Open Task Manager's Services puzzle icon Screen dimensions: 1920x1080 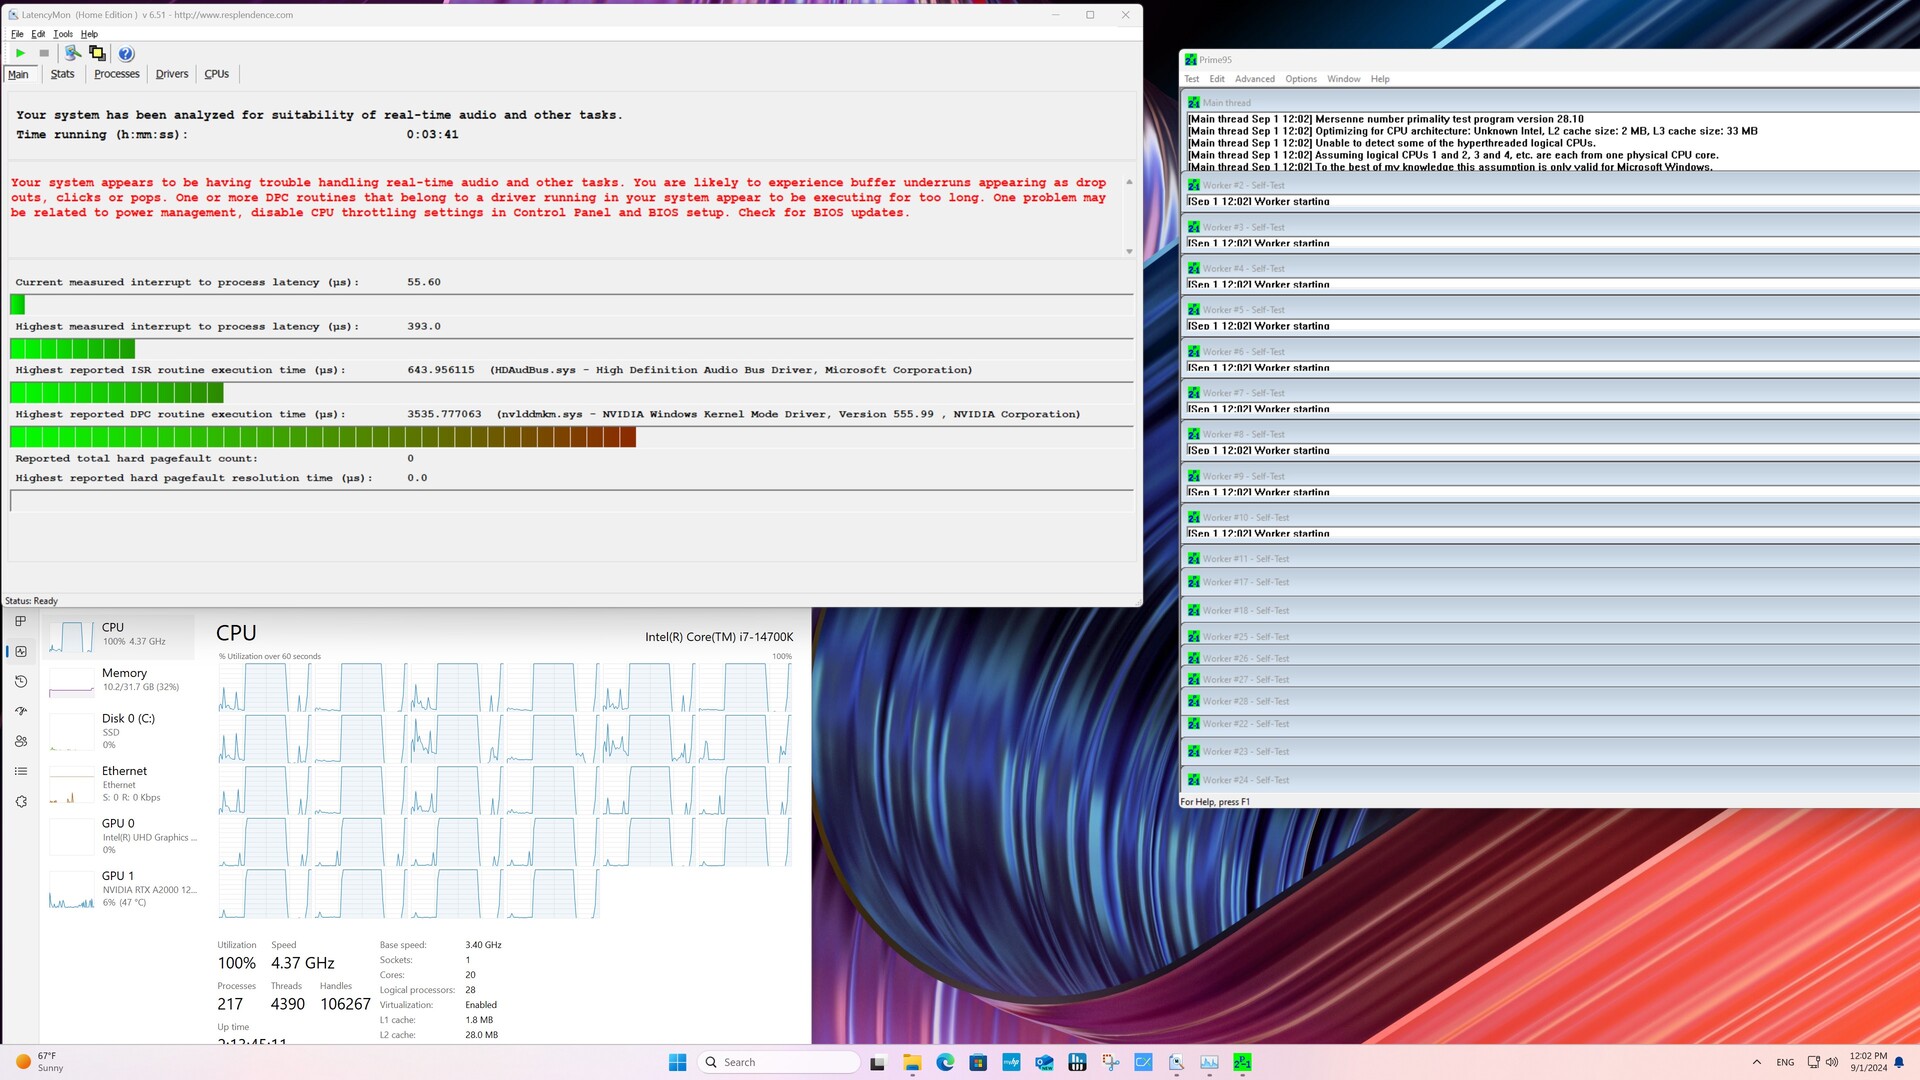[21, 801]
